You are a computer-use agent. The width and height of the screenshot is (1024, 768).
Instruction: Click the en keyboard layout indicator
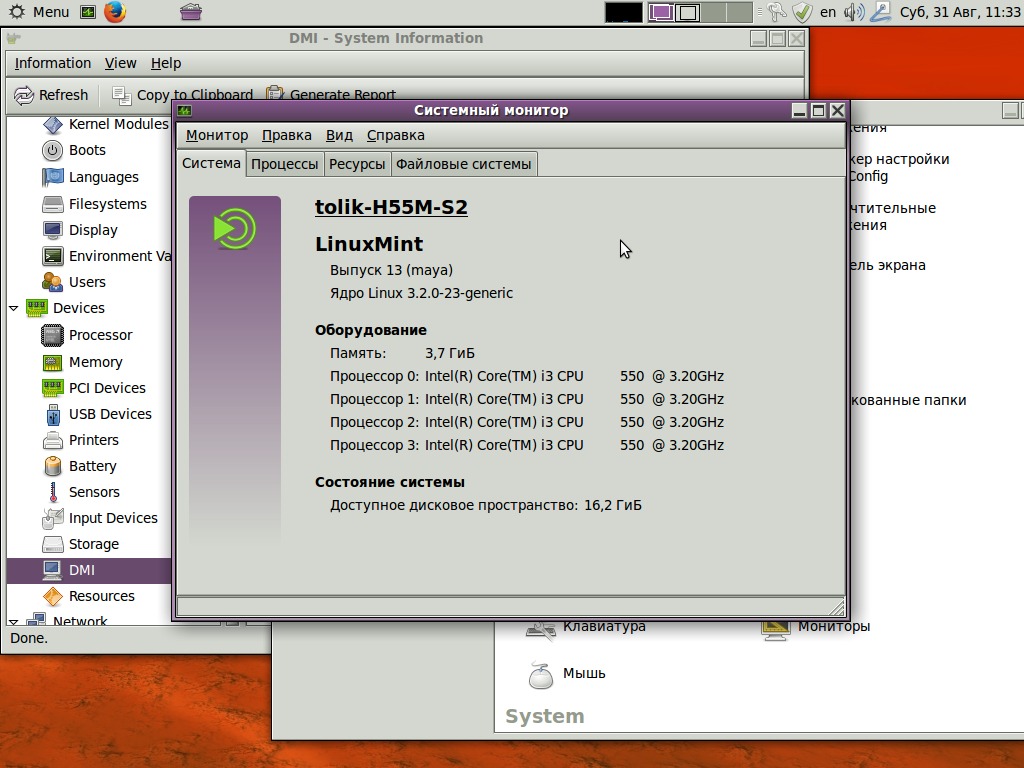click(x=828, y=12)
